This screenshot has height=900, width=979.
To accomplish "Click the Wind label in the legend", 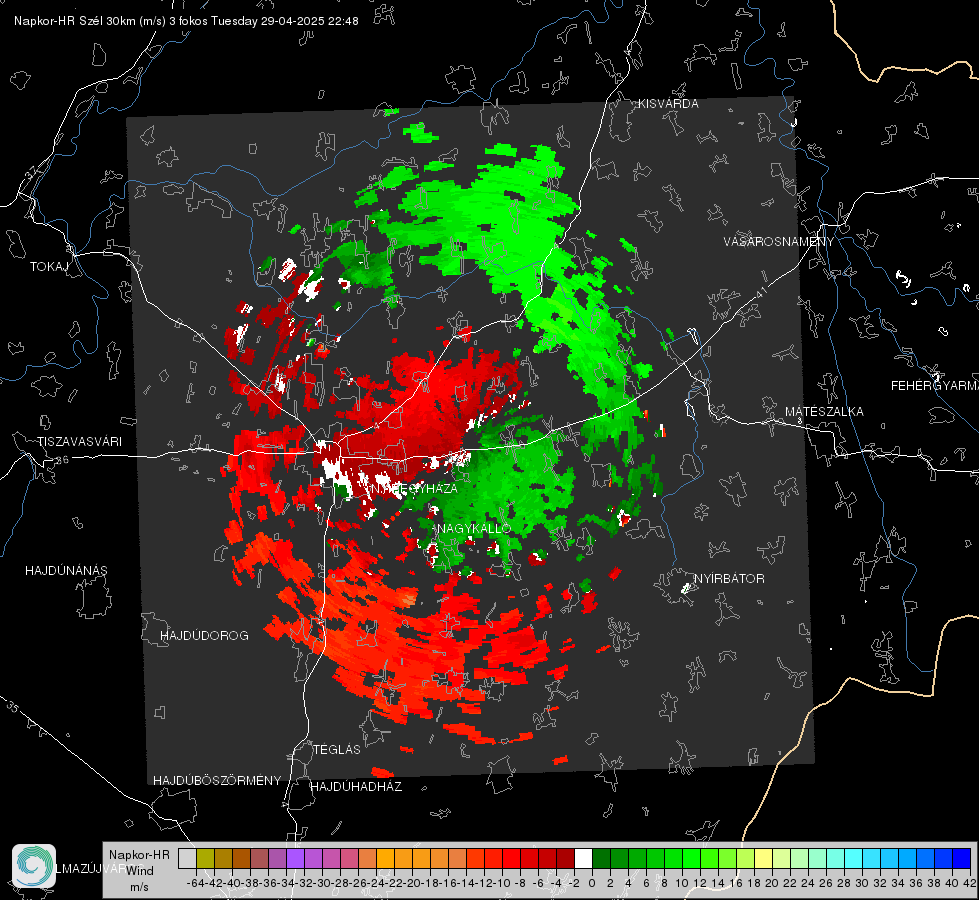I will (140, 871).
